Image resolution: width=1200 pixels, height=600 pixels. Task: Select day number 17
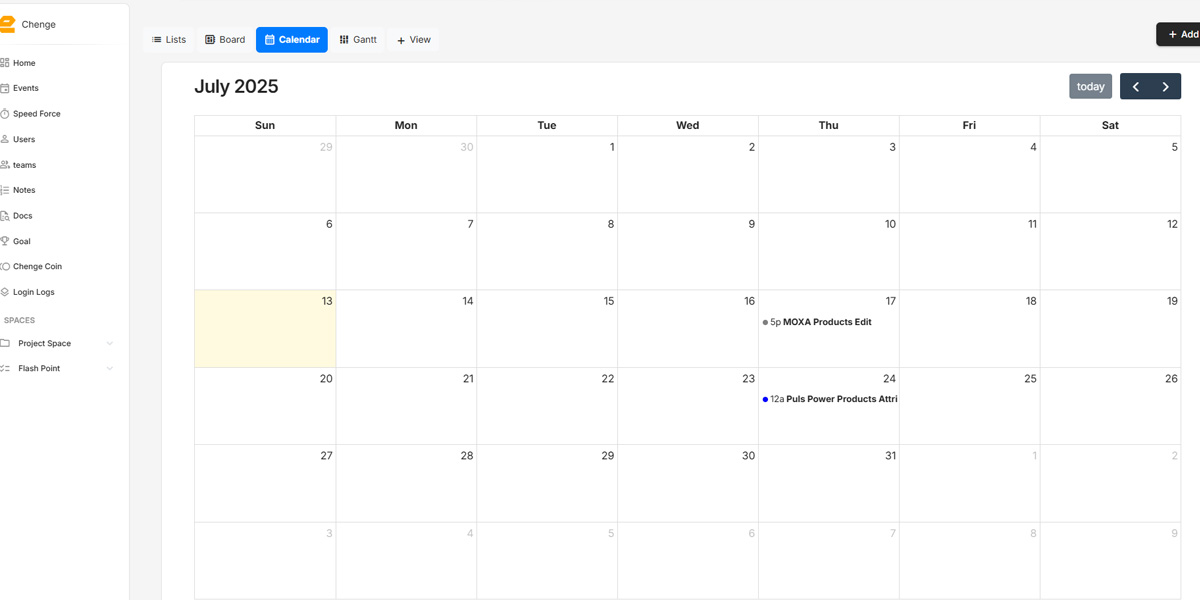[890, 301]
